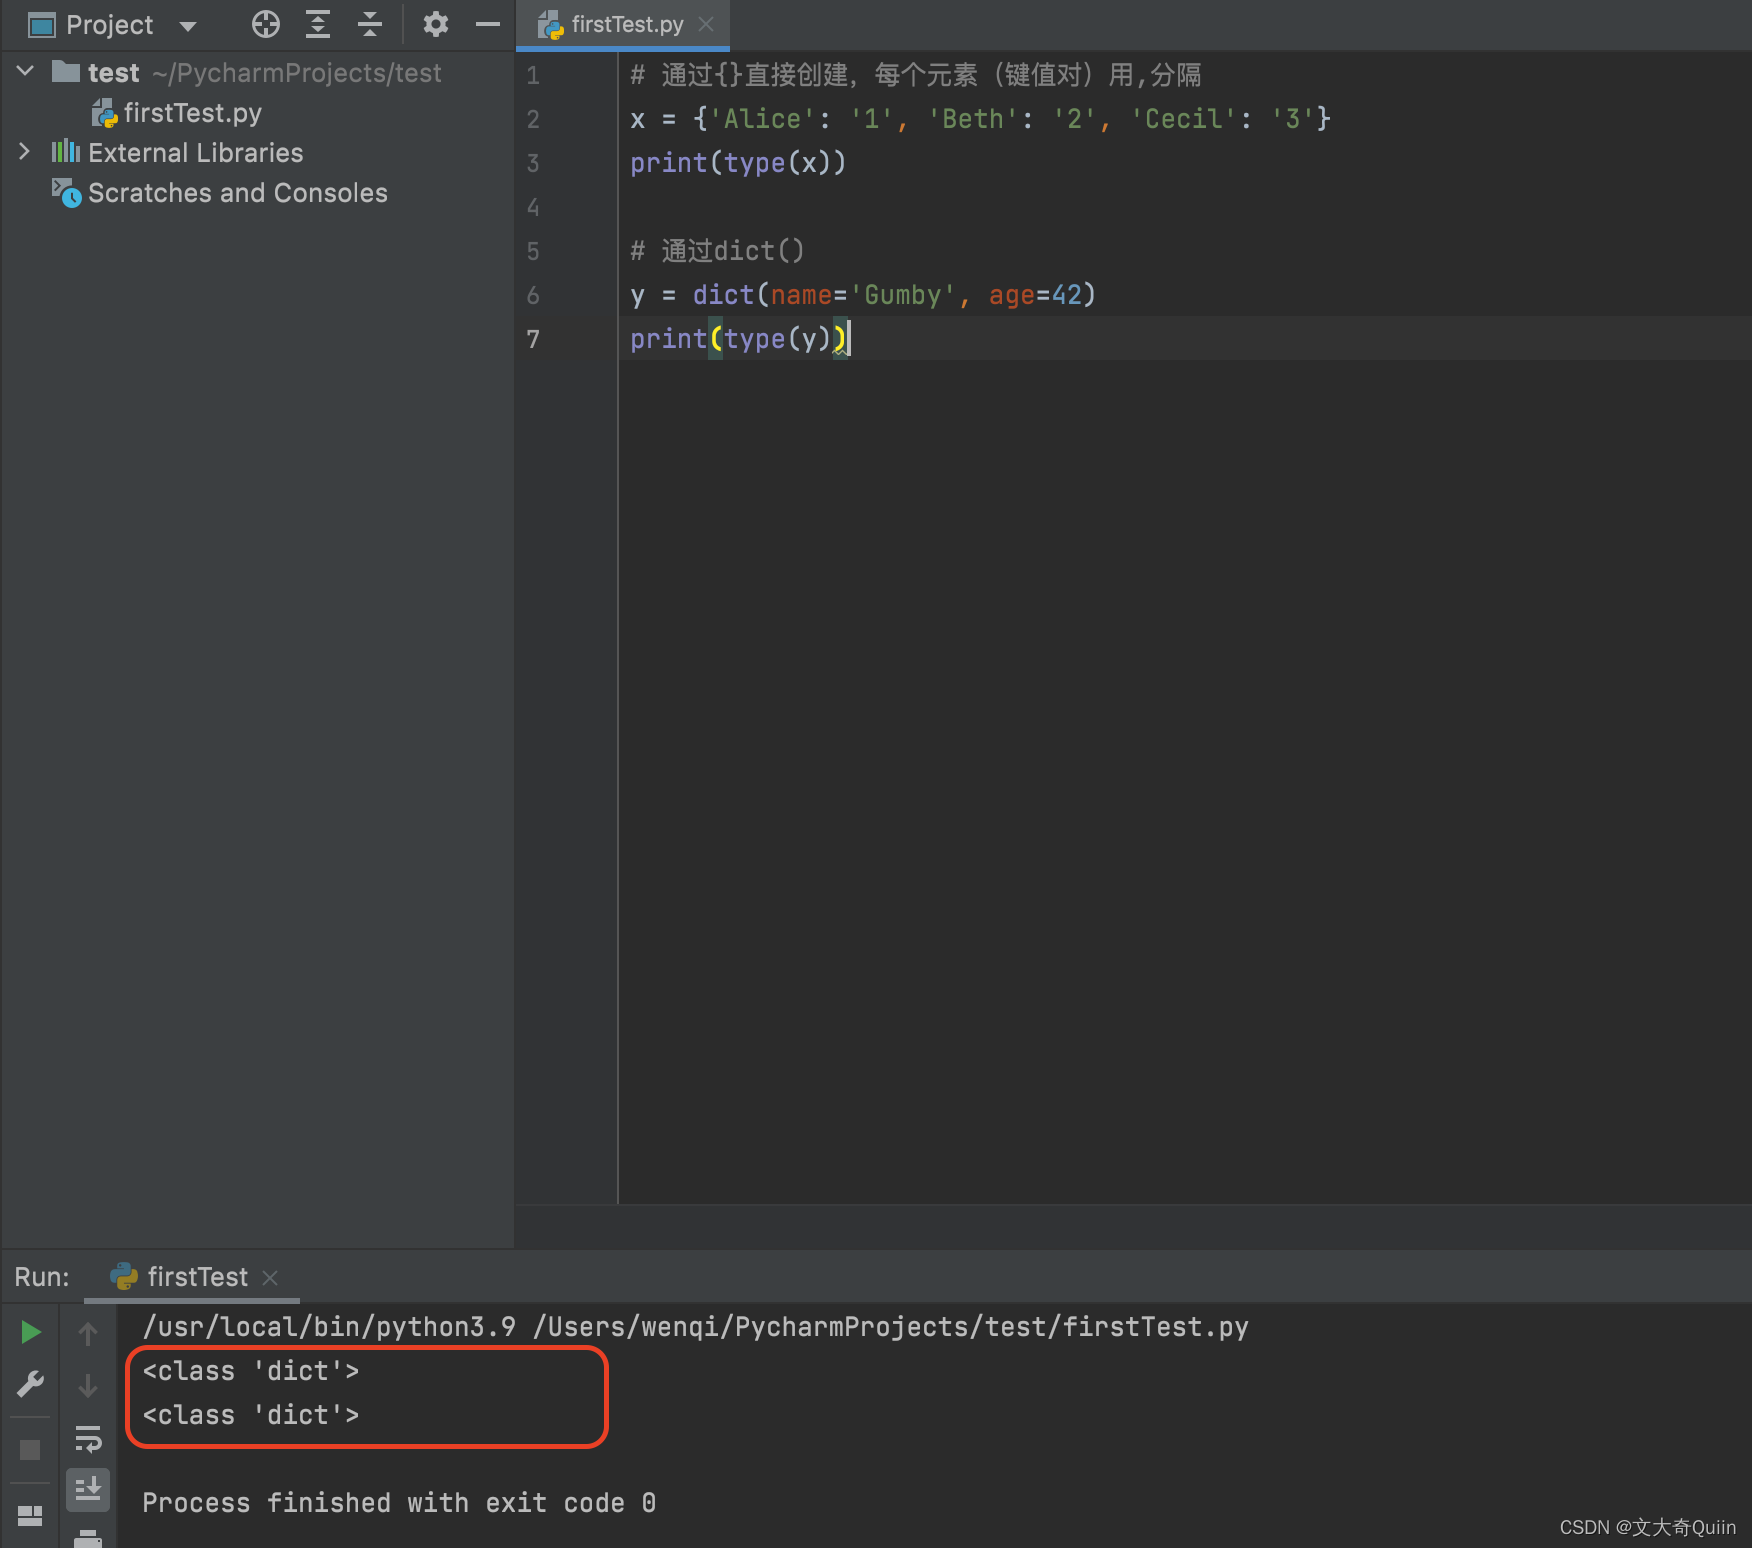This screenshot has width=1752, height=1548.
Task: Click the restore layout icon in the Run panel
Action: [30, 1516]
